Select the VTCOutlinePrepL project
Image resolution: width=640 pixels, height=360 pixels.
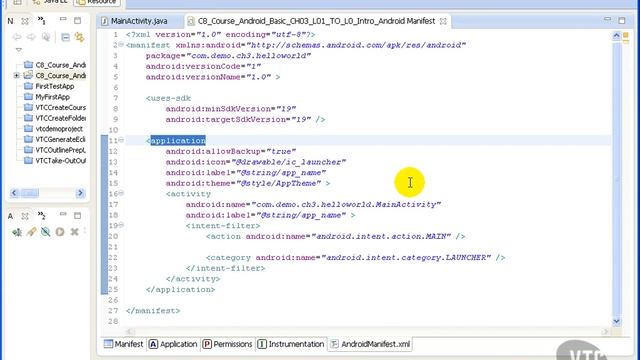click(60, 150)
